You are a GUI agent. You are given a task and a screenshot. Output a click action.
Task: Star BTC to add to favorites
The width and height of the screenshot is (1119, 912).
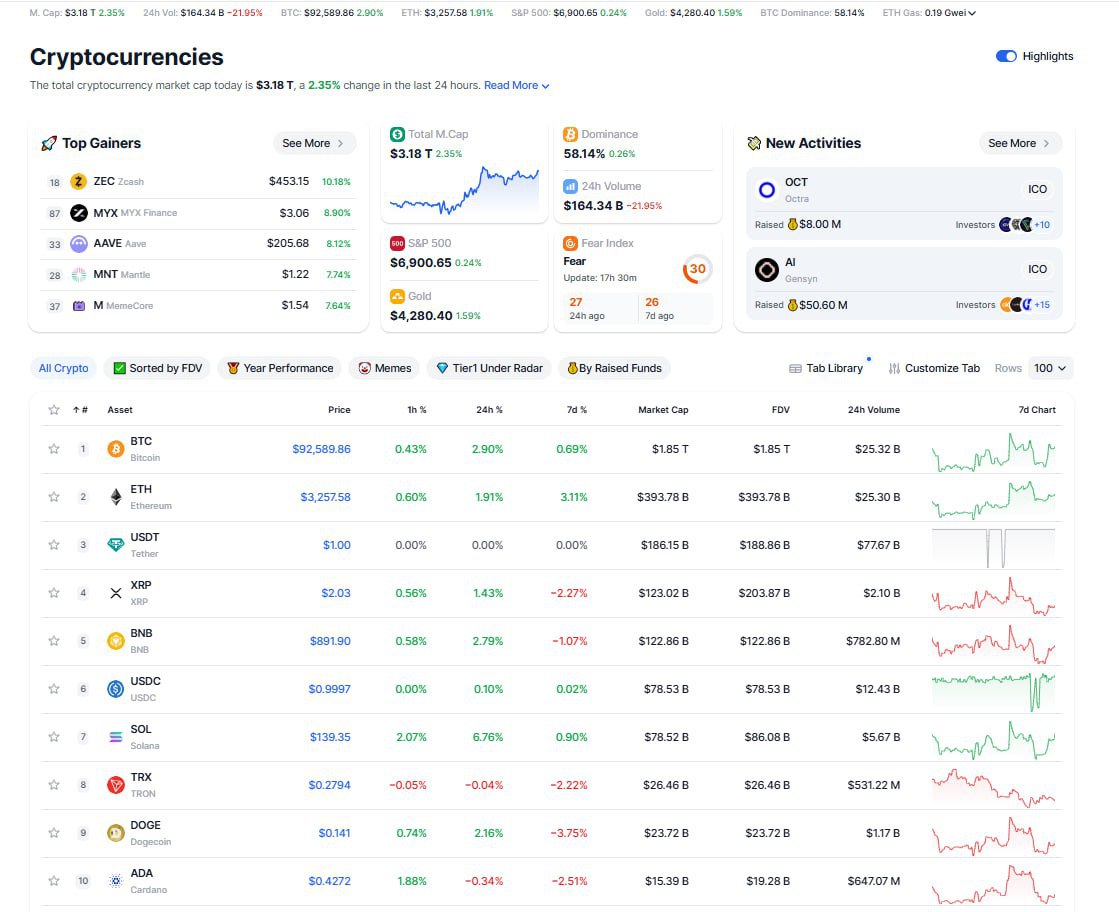[x=54, y=449]
